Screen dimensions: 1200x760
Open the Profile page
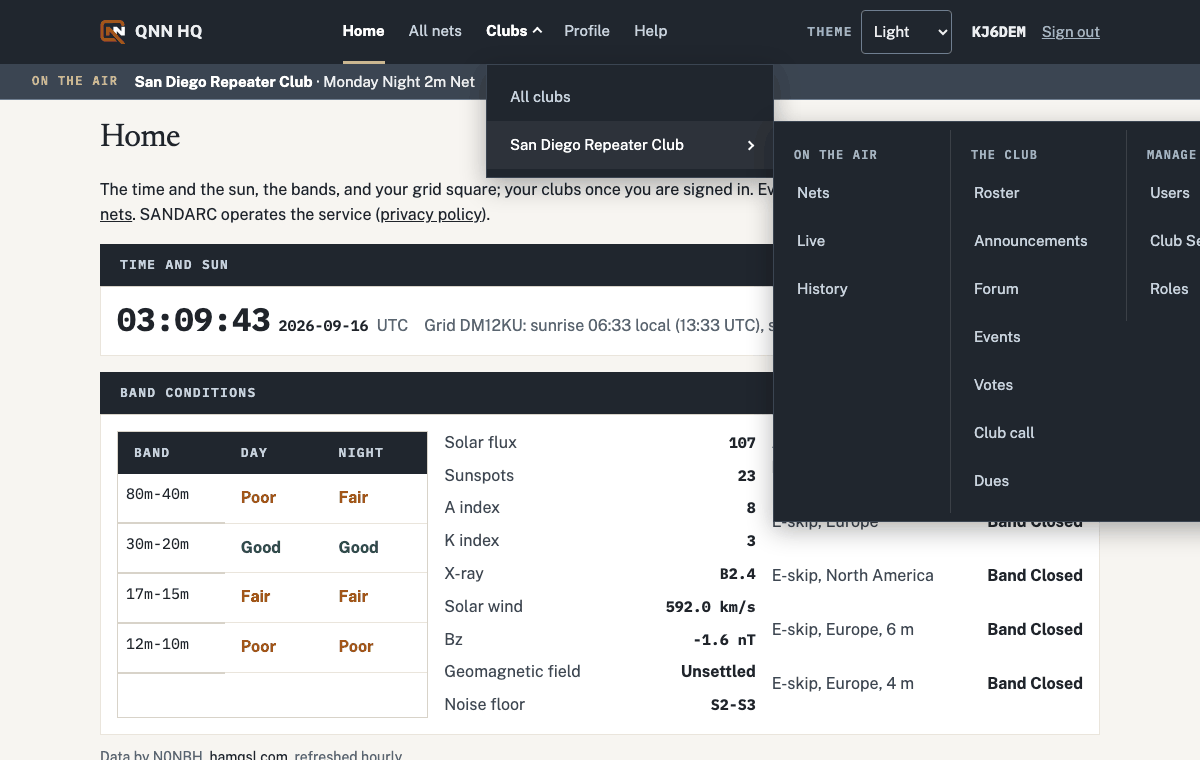point(587,31)
